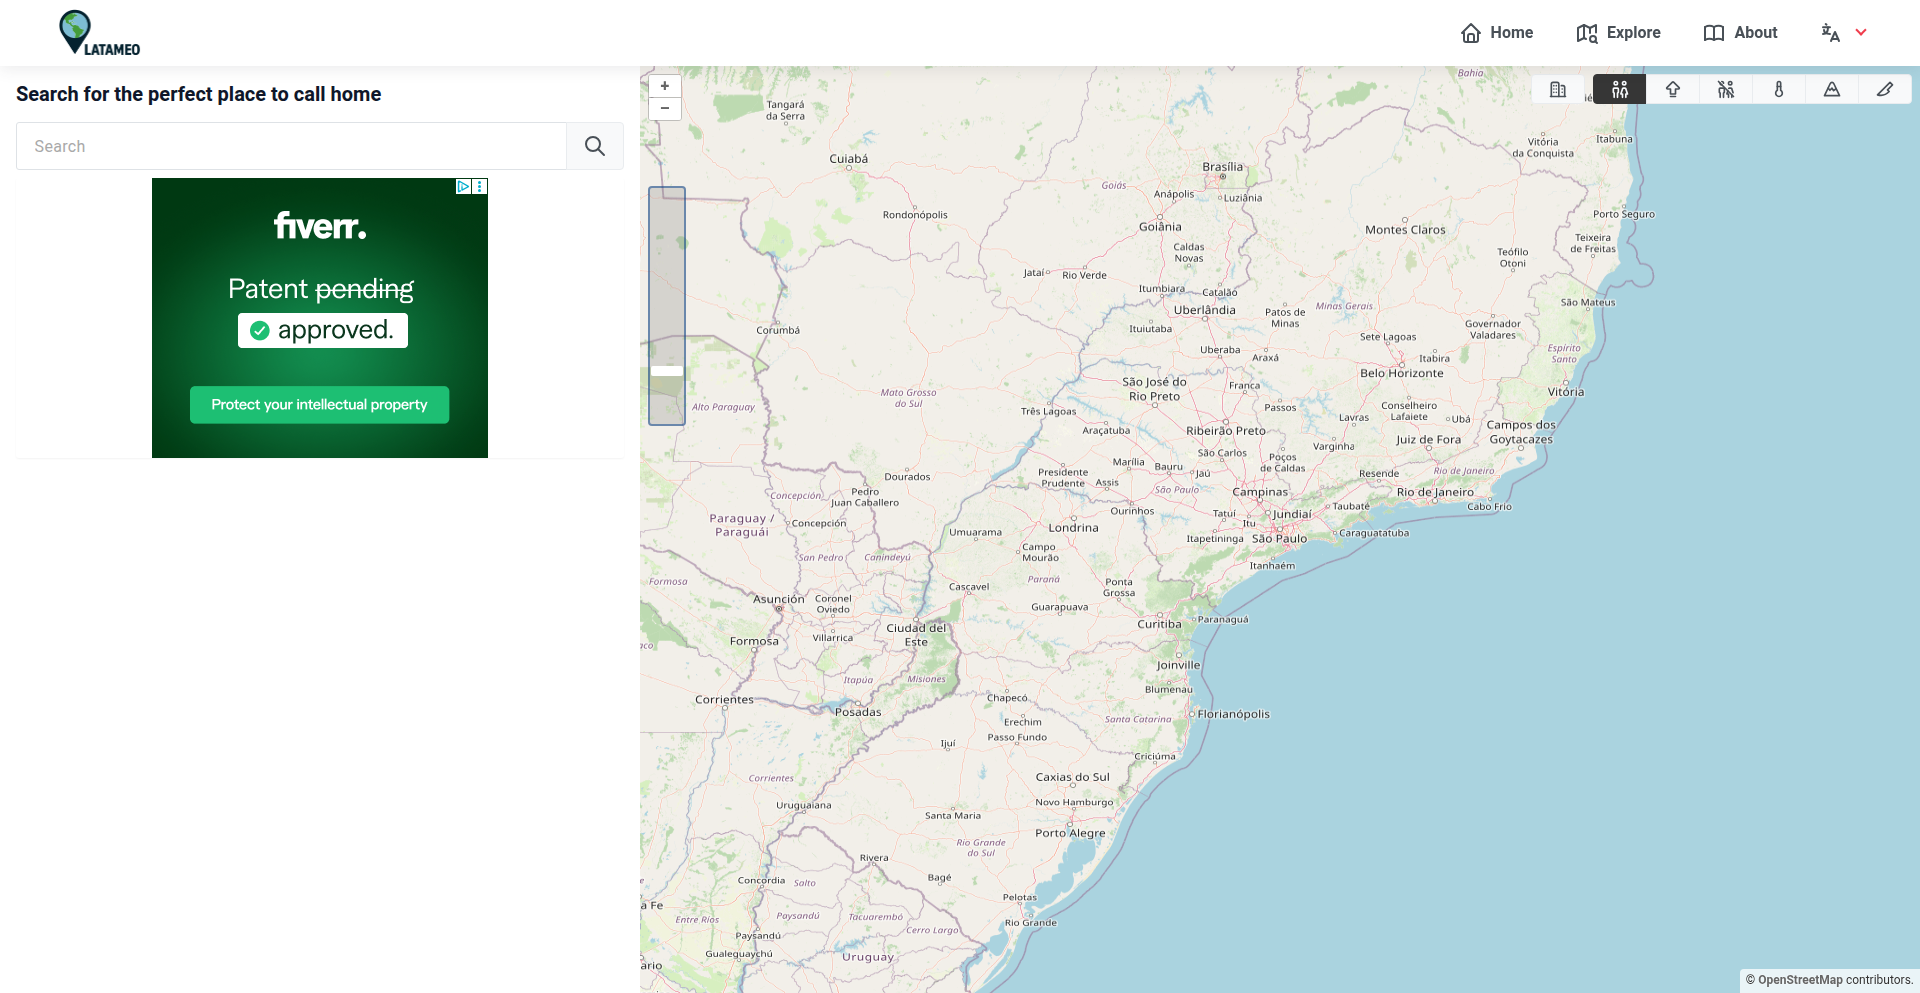Click the Rio de Janeiro label on map
This screenshot has height=993, width=1920.
[x=1435, y=492]
